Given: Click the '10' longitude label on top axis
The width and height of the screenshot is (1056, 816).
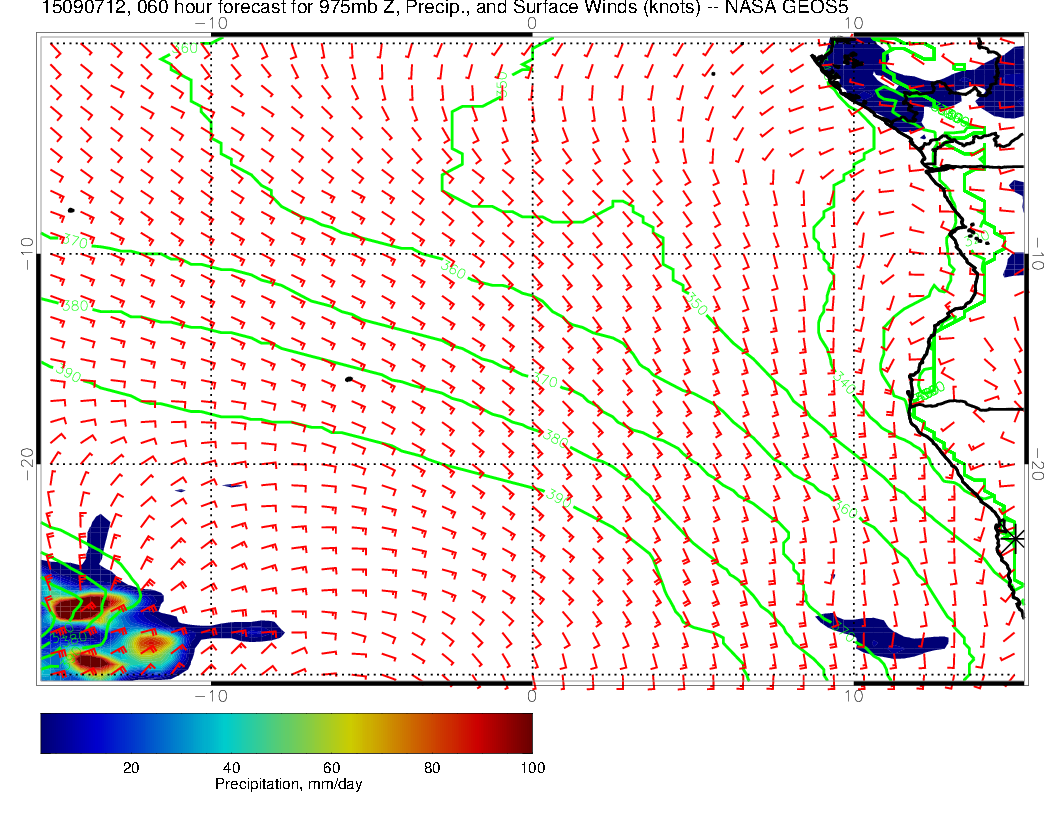Looking at the screenshot, I should tap(853, 23).
